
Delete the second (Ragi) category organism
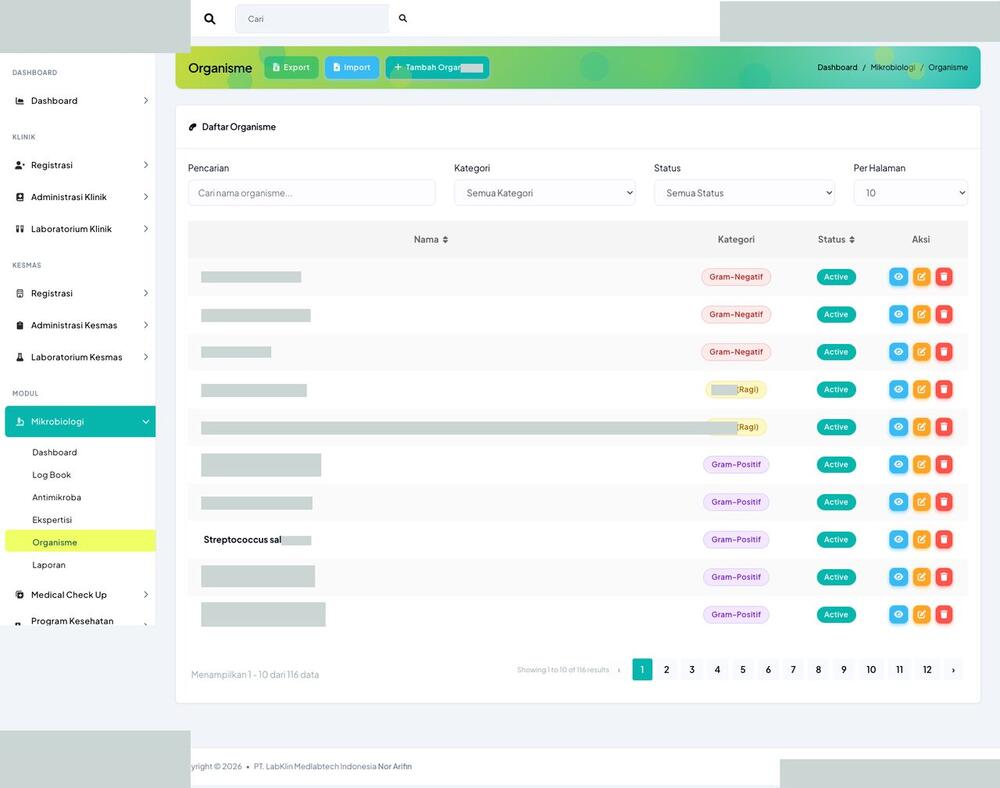pos(944,427)
